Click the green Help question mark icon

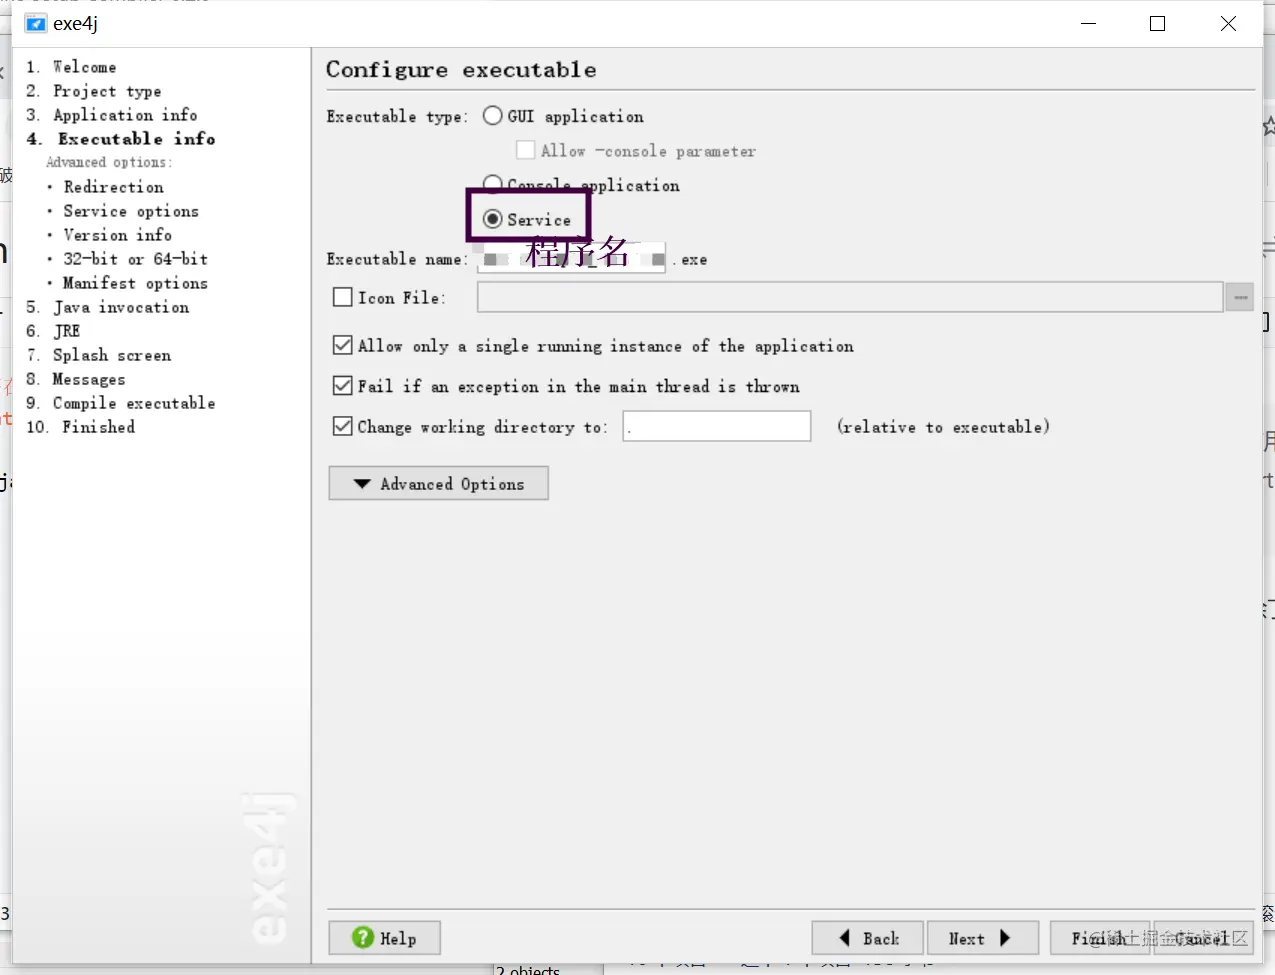click(x=363, y=937)
